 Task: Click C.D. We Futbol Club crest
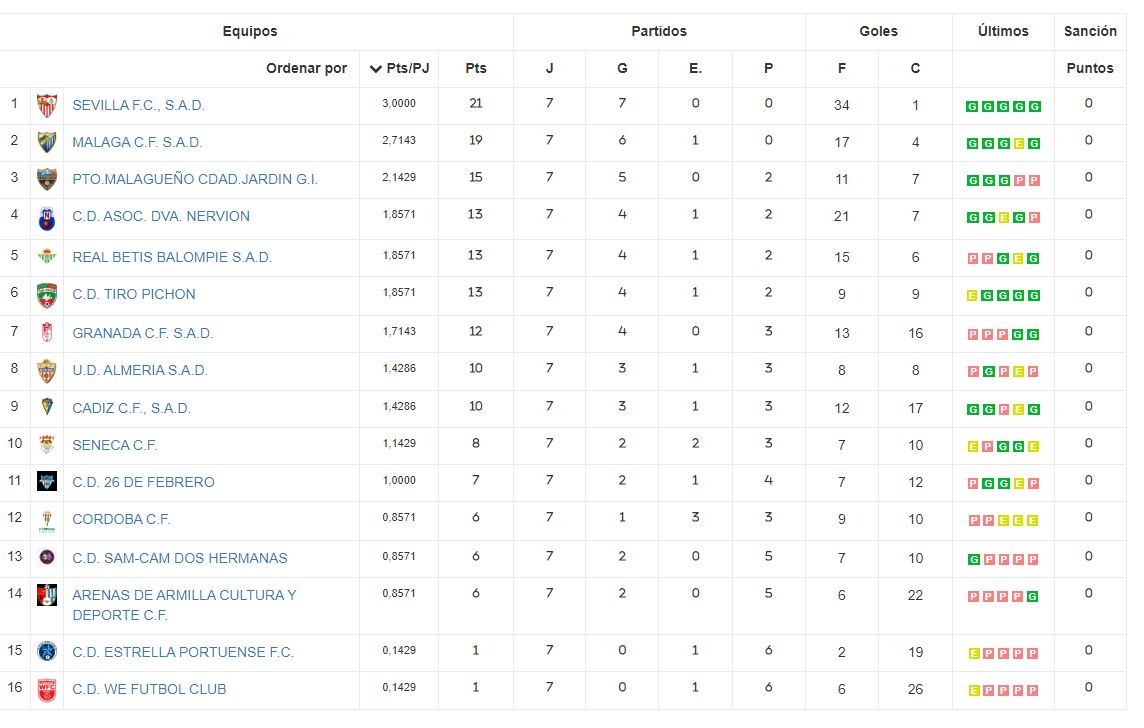coord(47,689)
